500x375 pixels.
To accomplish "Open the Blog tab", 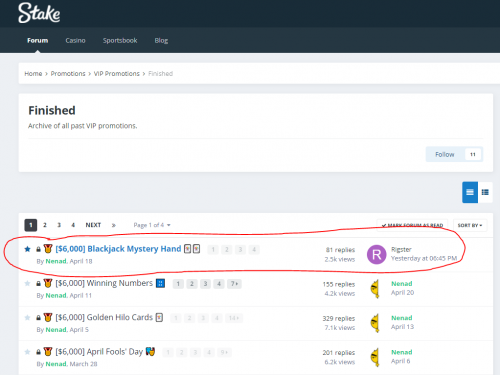I will click(161, 40).
